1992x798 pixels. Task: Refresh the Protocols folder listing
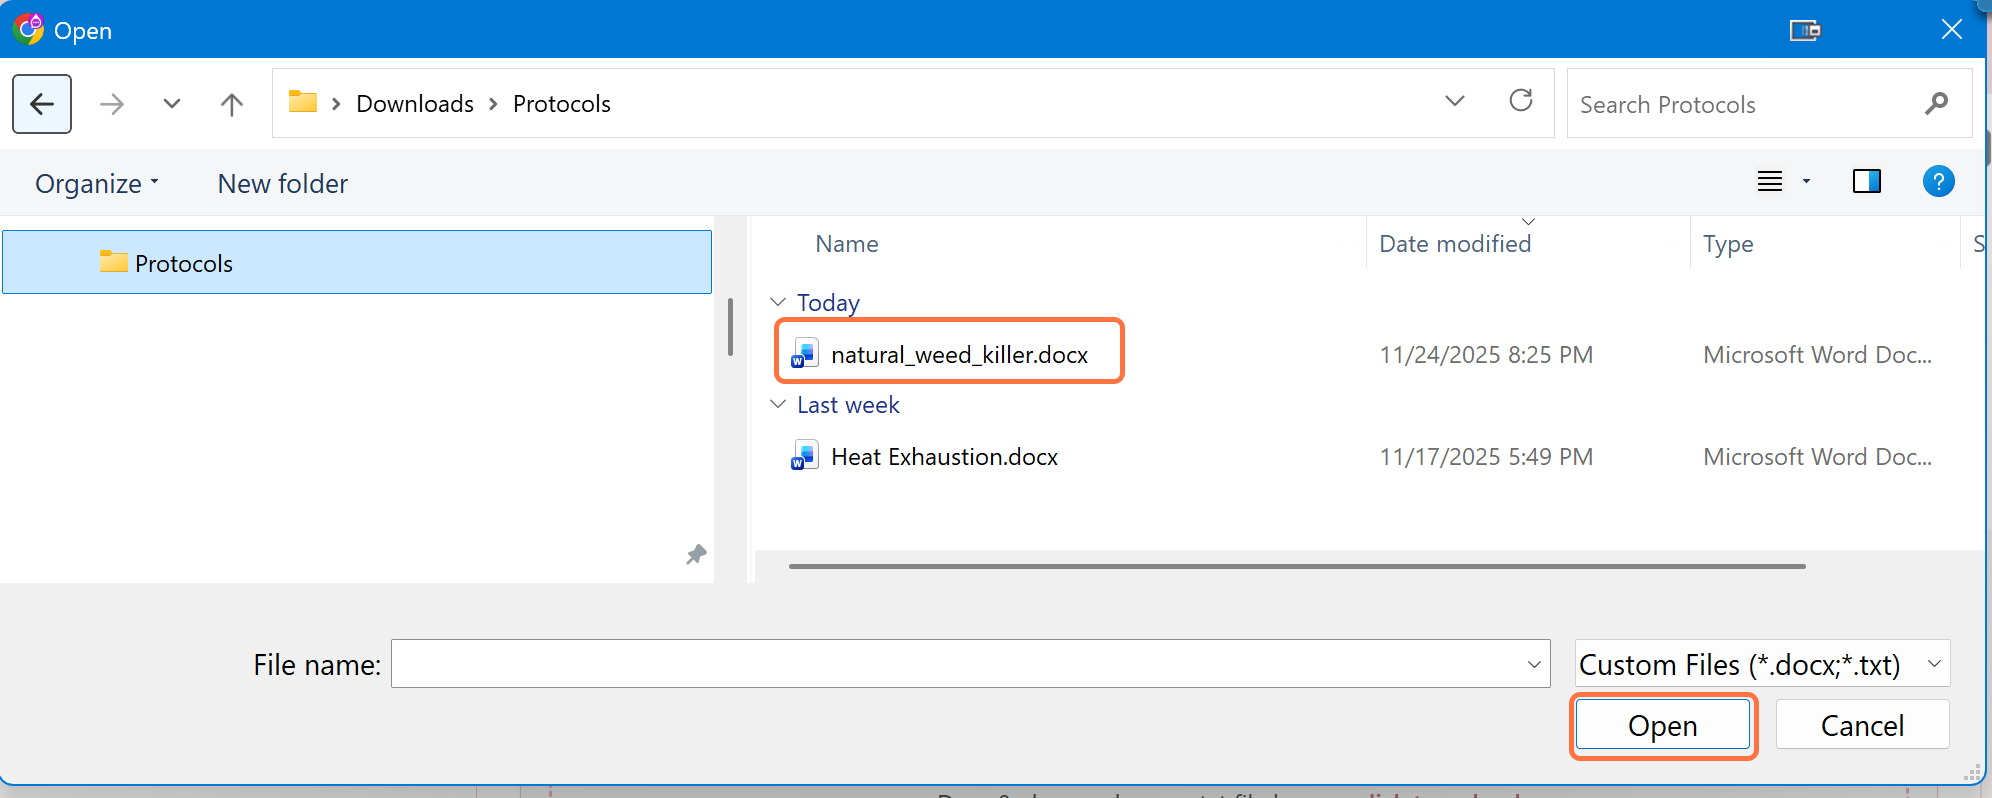click(1520, 101)
